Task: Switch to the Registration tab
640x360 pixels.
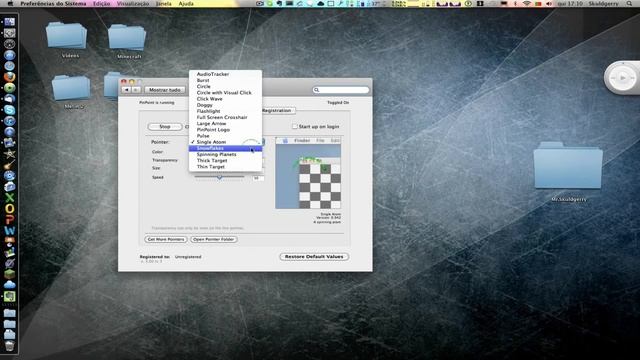Action: pos(277,111)
